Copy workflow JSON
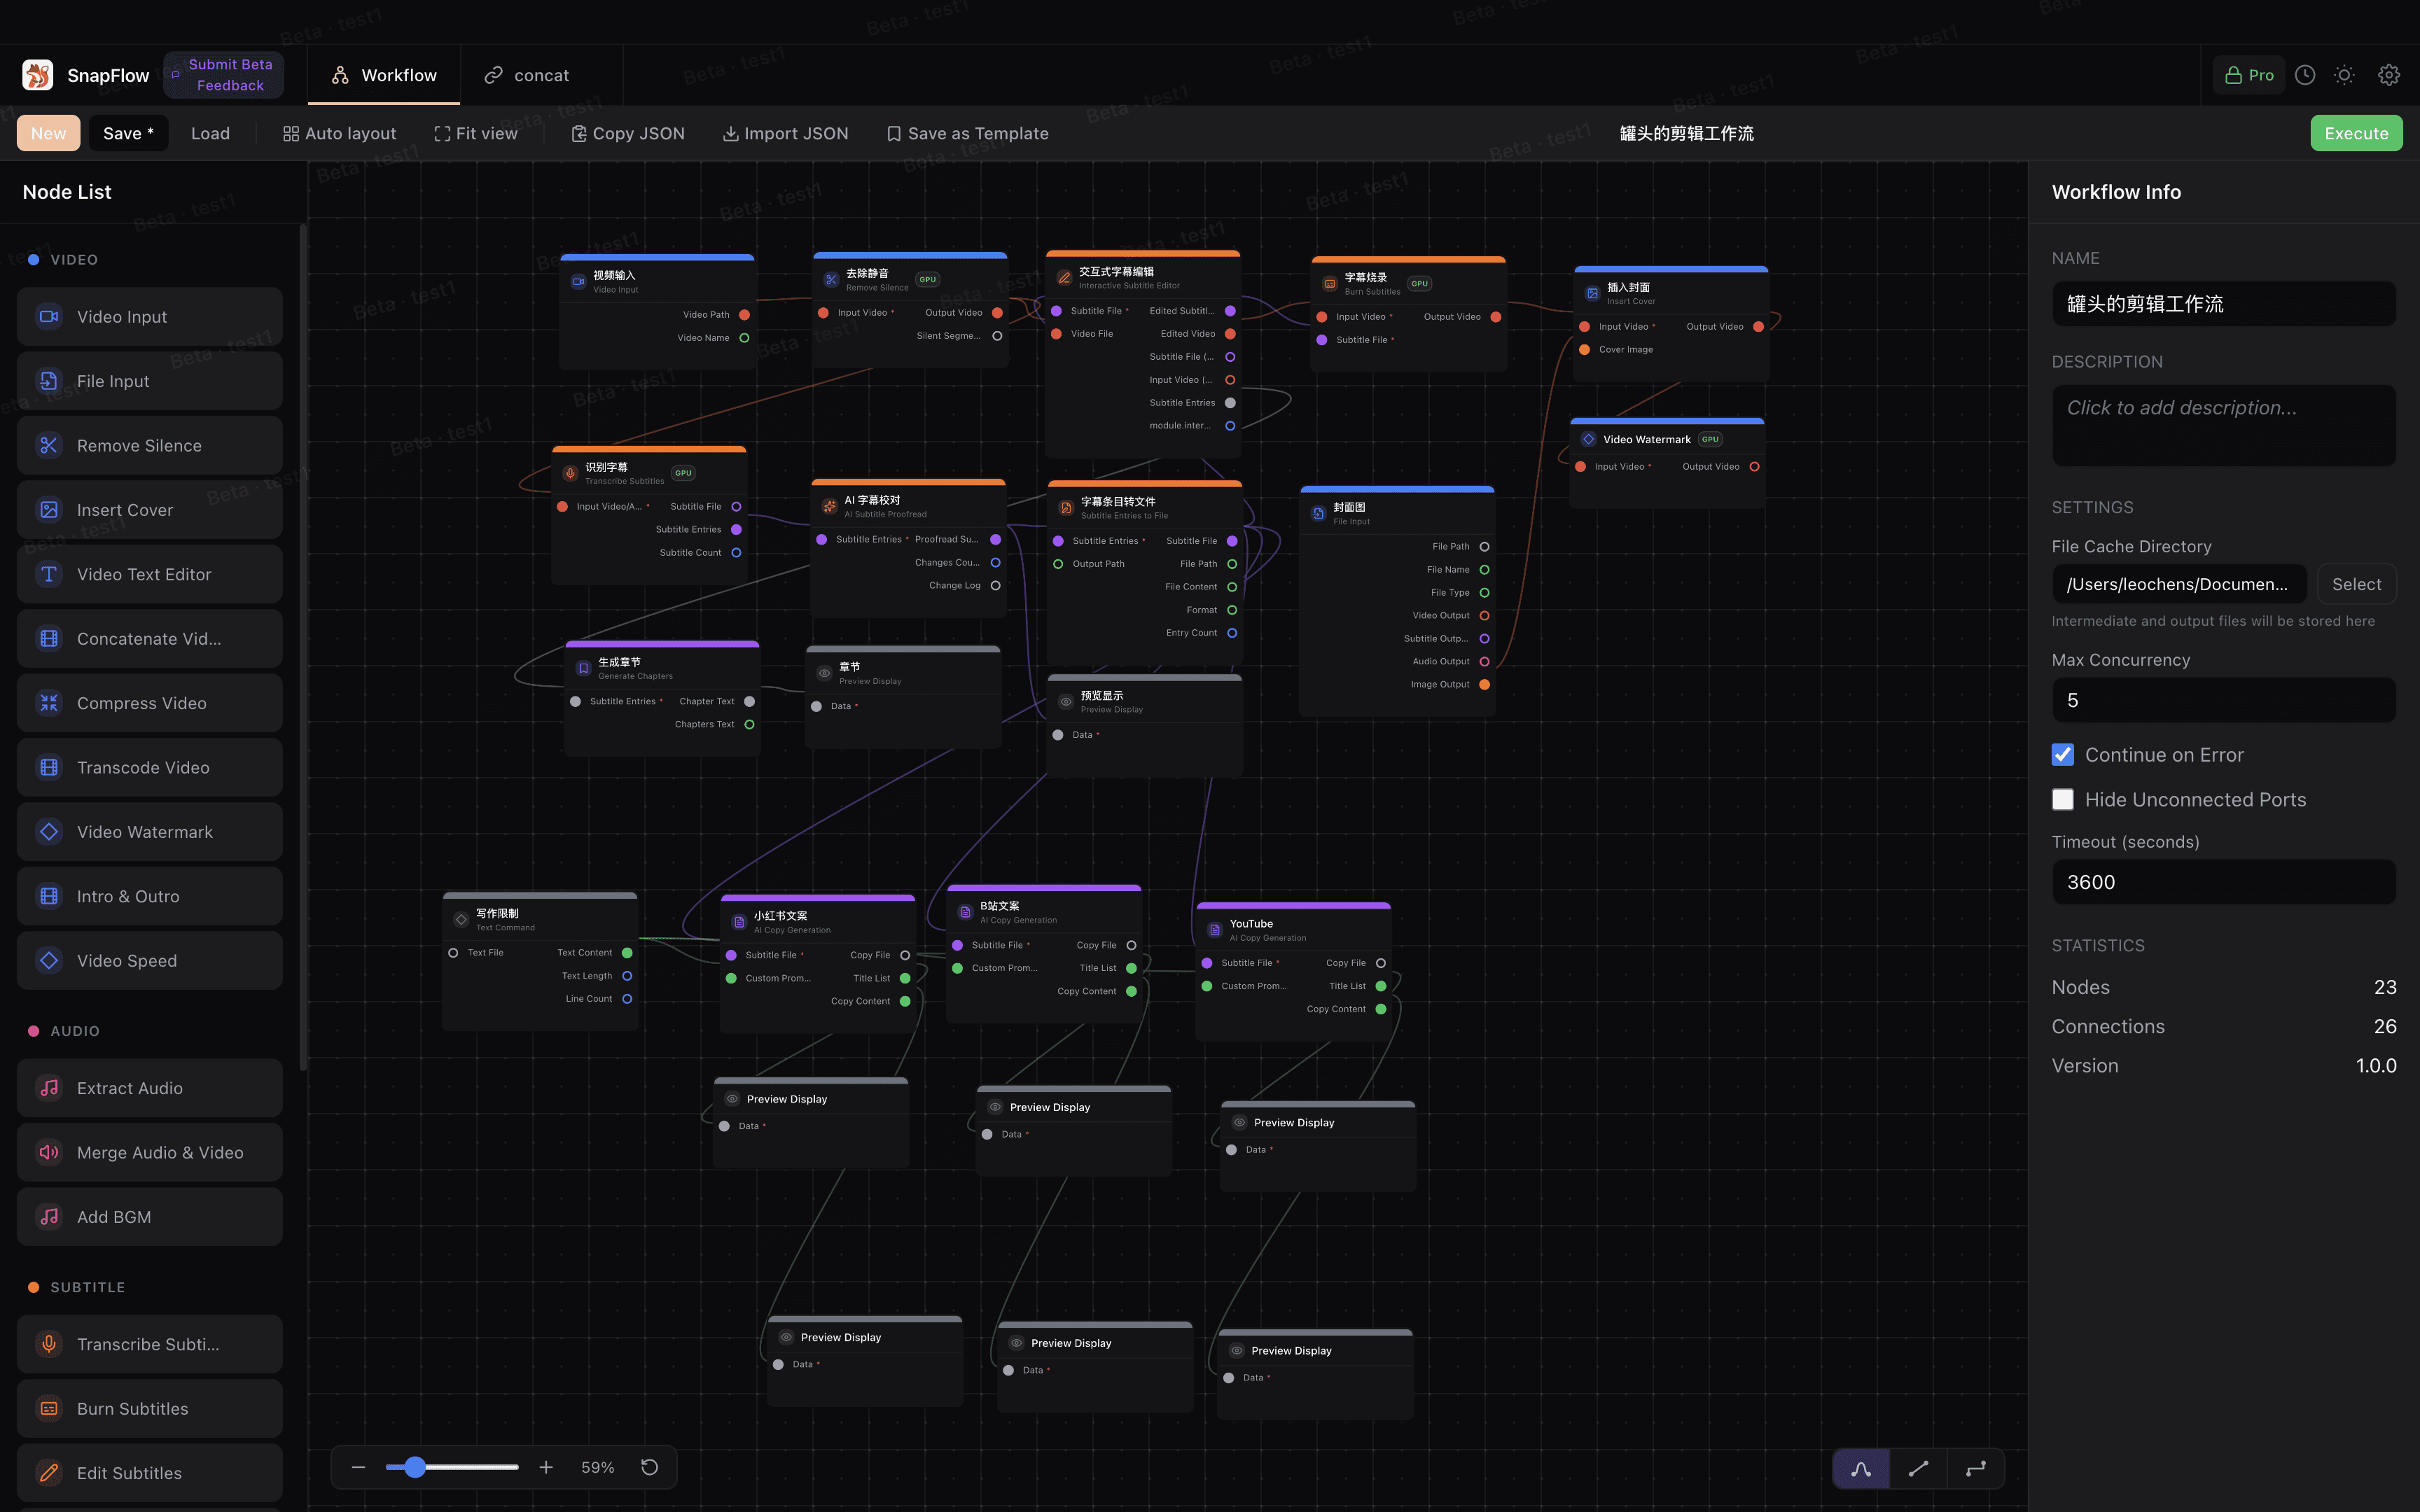Screen dimensions: 2420x1512 [x=628, y=133]
